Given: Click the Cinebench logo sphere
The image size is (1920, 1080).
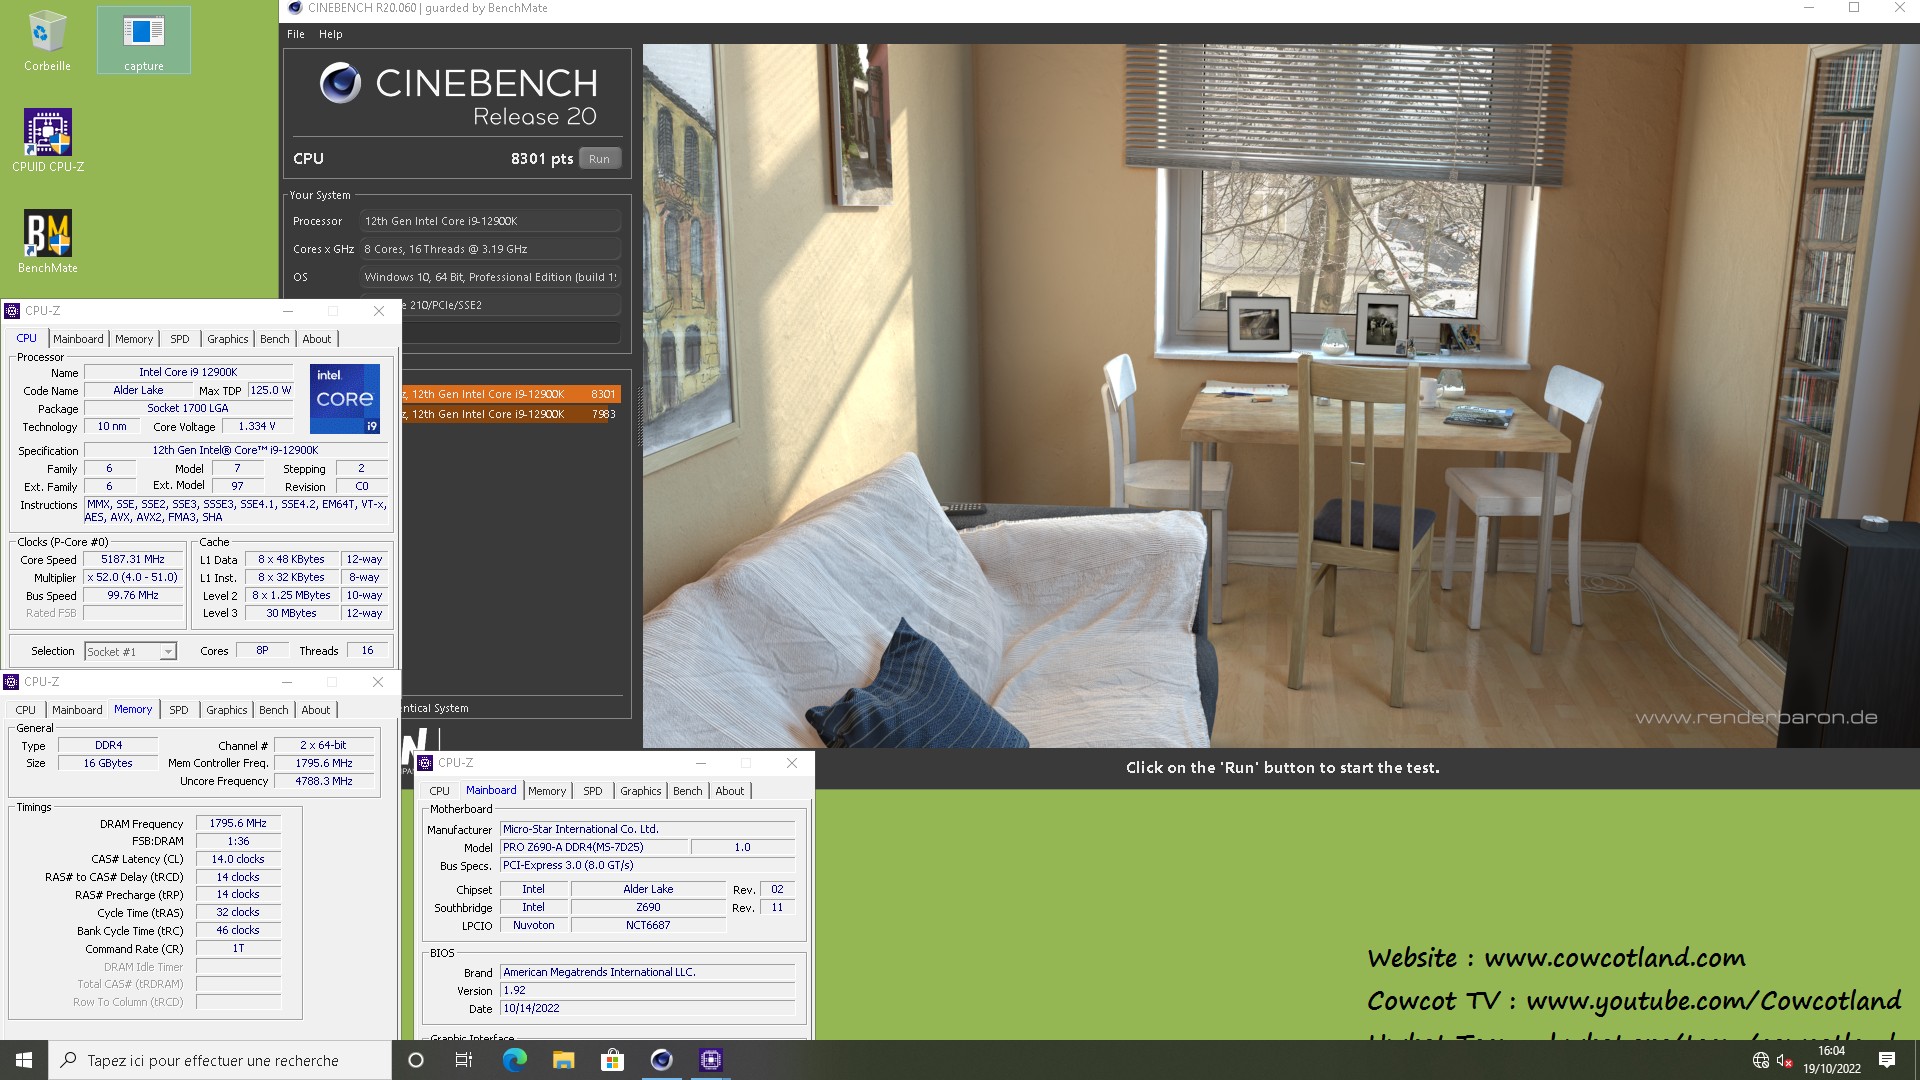Looking at the screenshot, I should coord(340,83).
